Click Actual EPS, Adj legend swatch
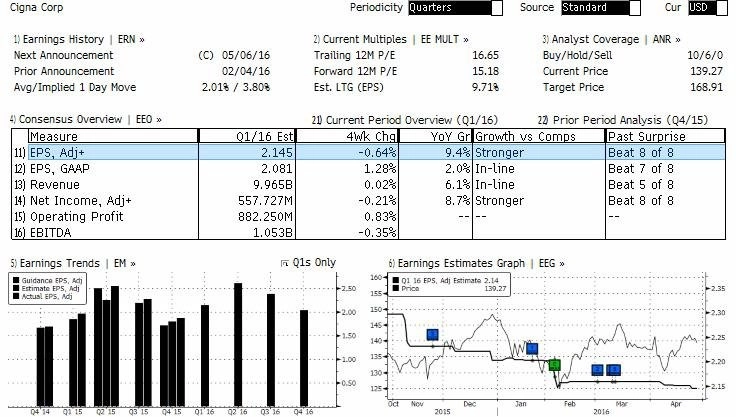This screenshot has width=736, height=417. pyautogui.click(x=16, y=296)
